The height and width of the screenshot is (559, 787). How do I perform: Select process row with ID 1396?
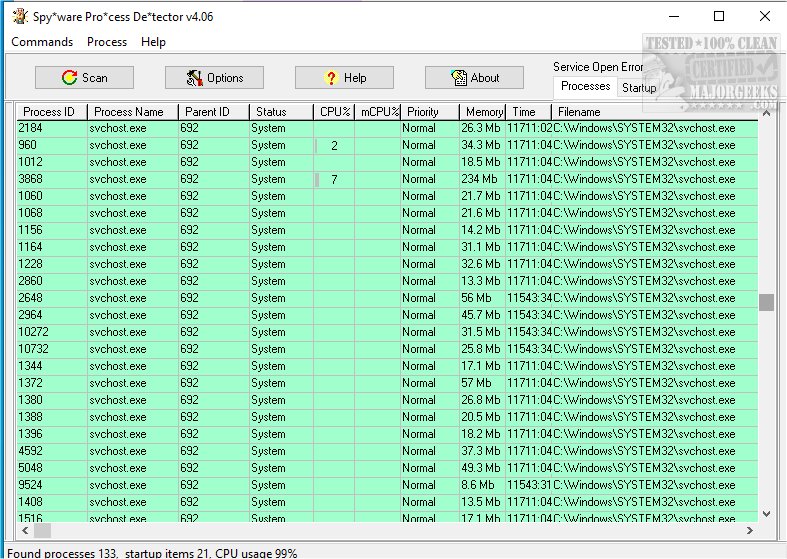[x=387, y=435]
